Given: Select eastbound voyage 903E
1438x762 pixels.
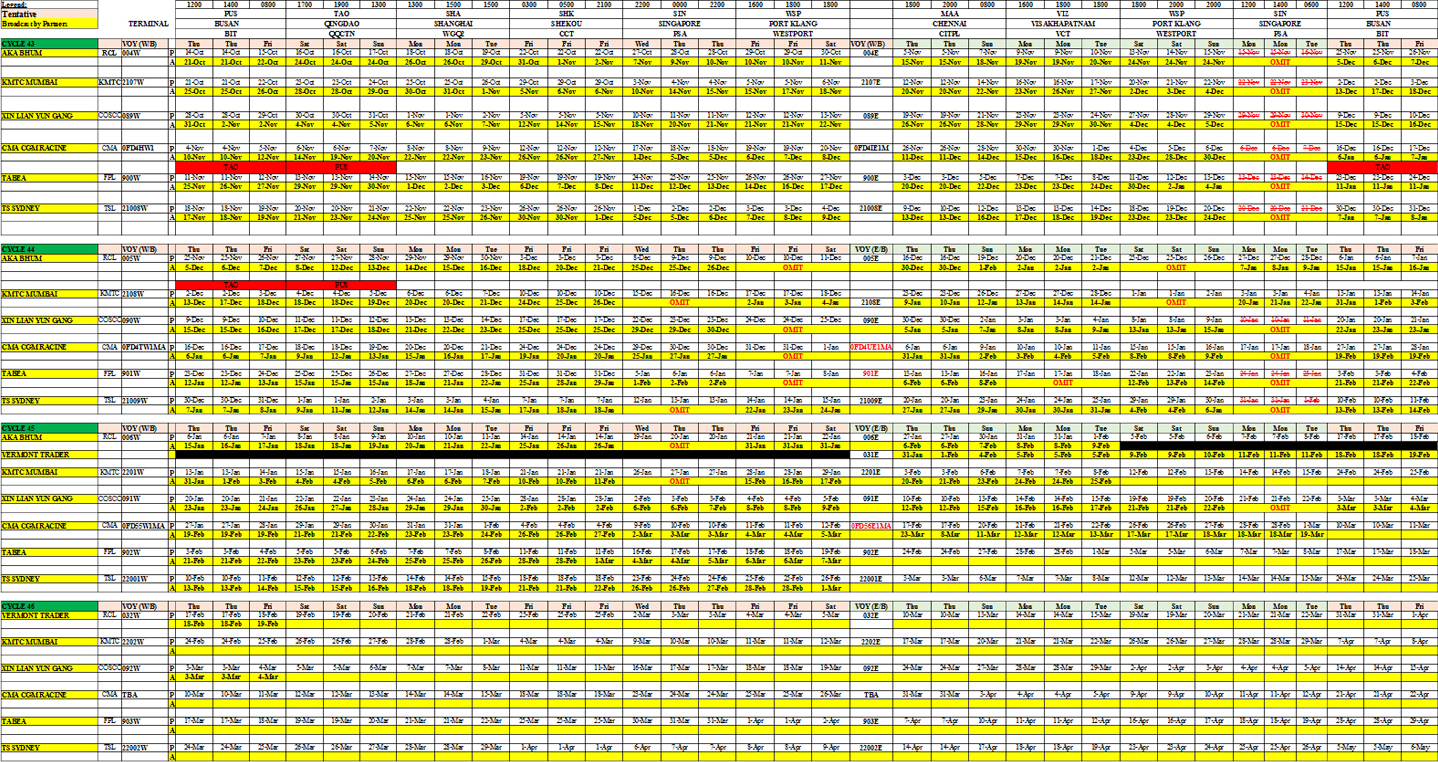Looking at the screenshot, I should [871, 721].
